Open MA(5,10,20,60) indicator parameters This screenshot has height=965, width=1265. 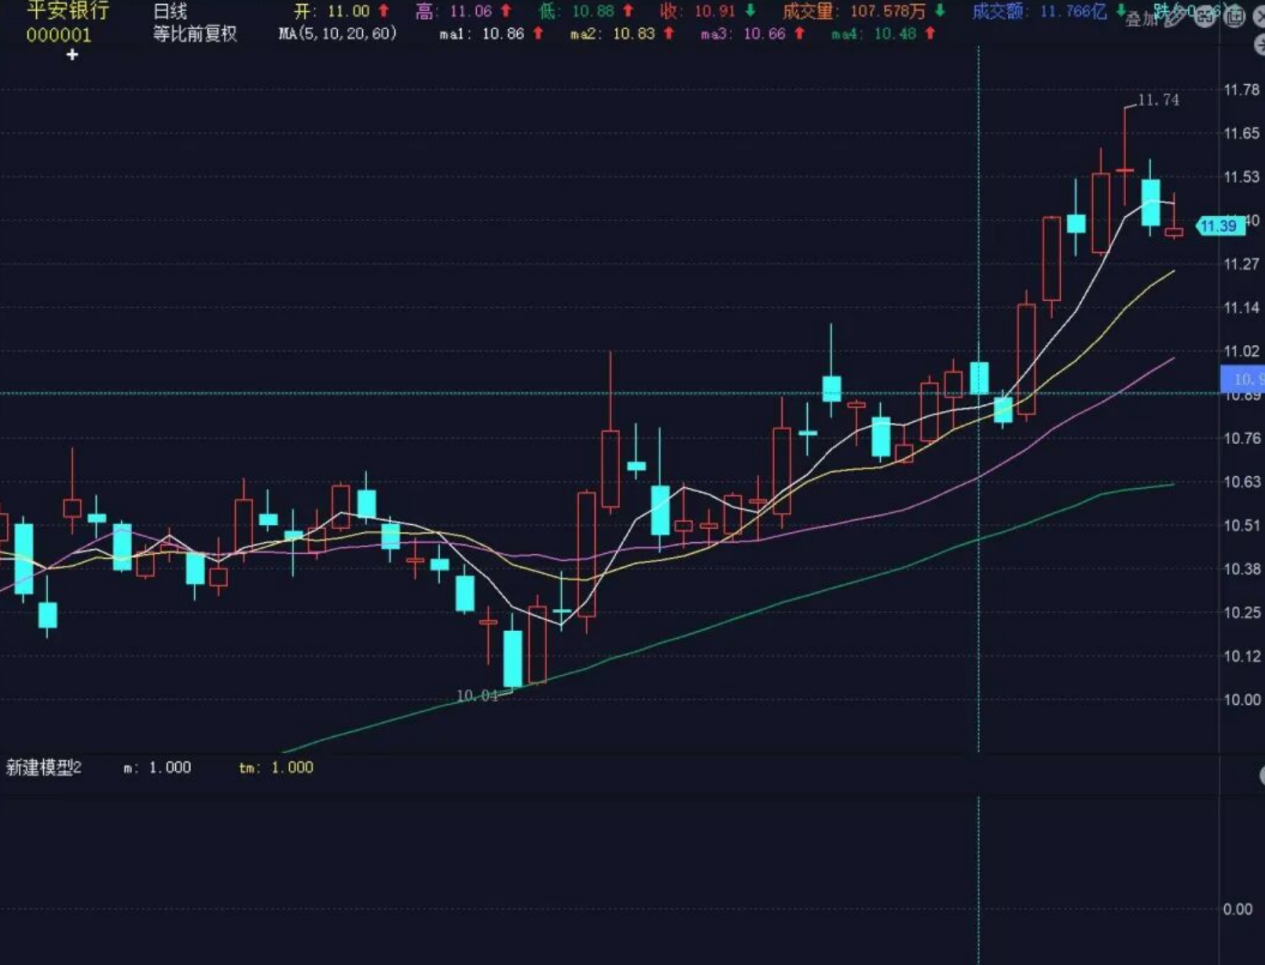tap(337, 34)
